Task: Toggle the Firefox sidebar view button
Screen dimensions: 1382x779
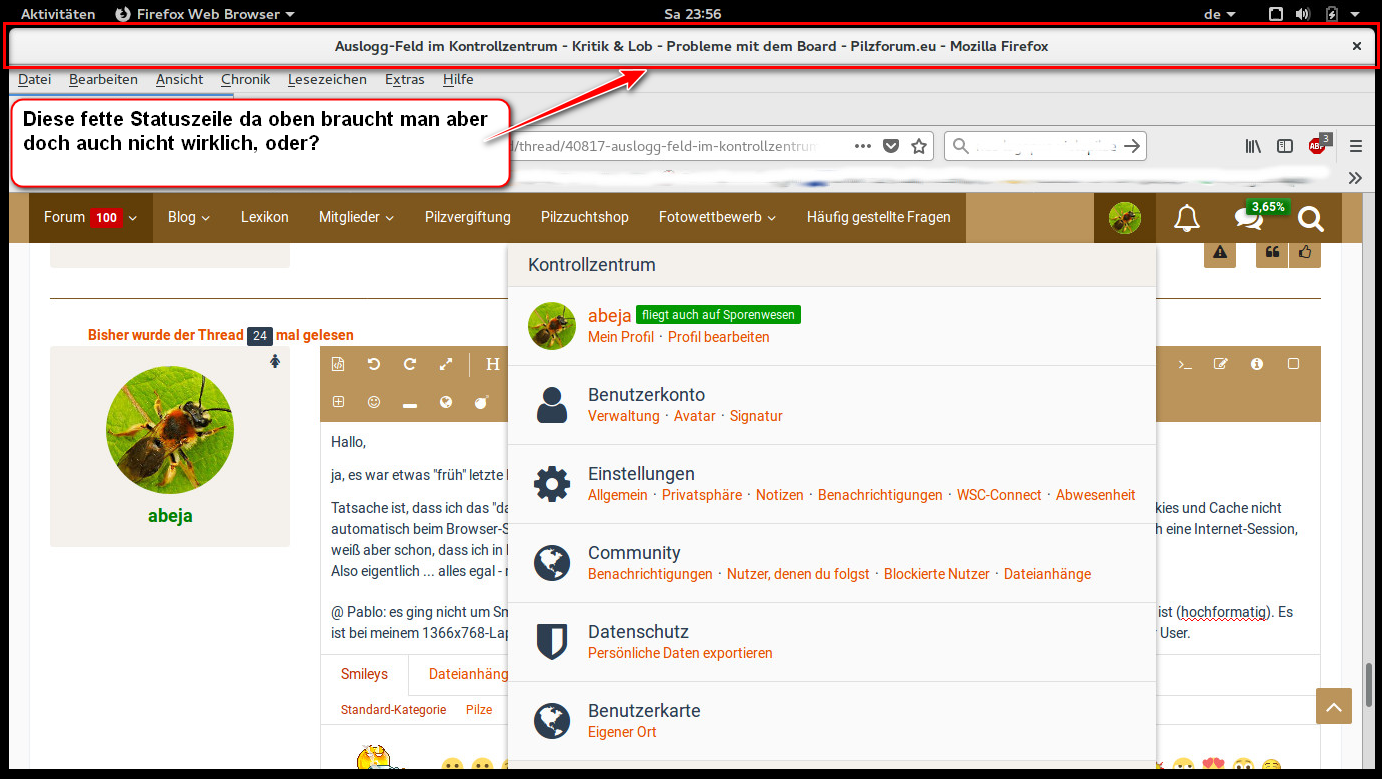Action: tap(1285, 146)
